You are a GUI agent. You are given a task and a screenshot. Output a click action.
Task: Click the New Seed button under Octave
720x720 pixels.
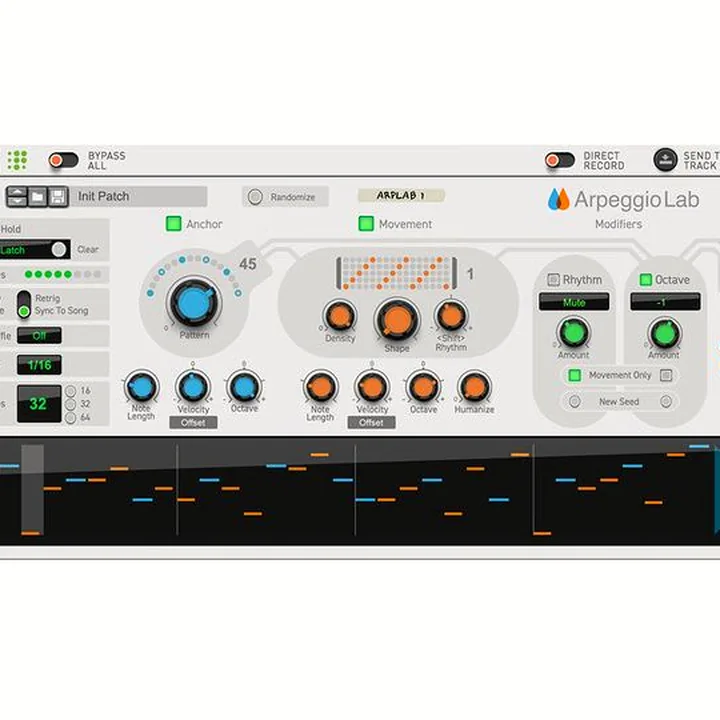[666, 402]
